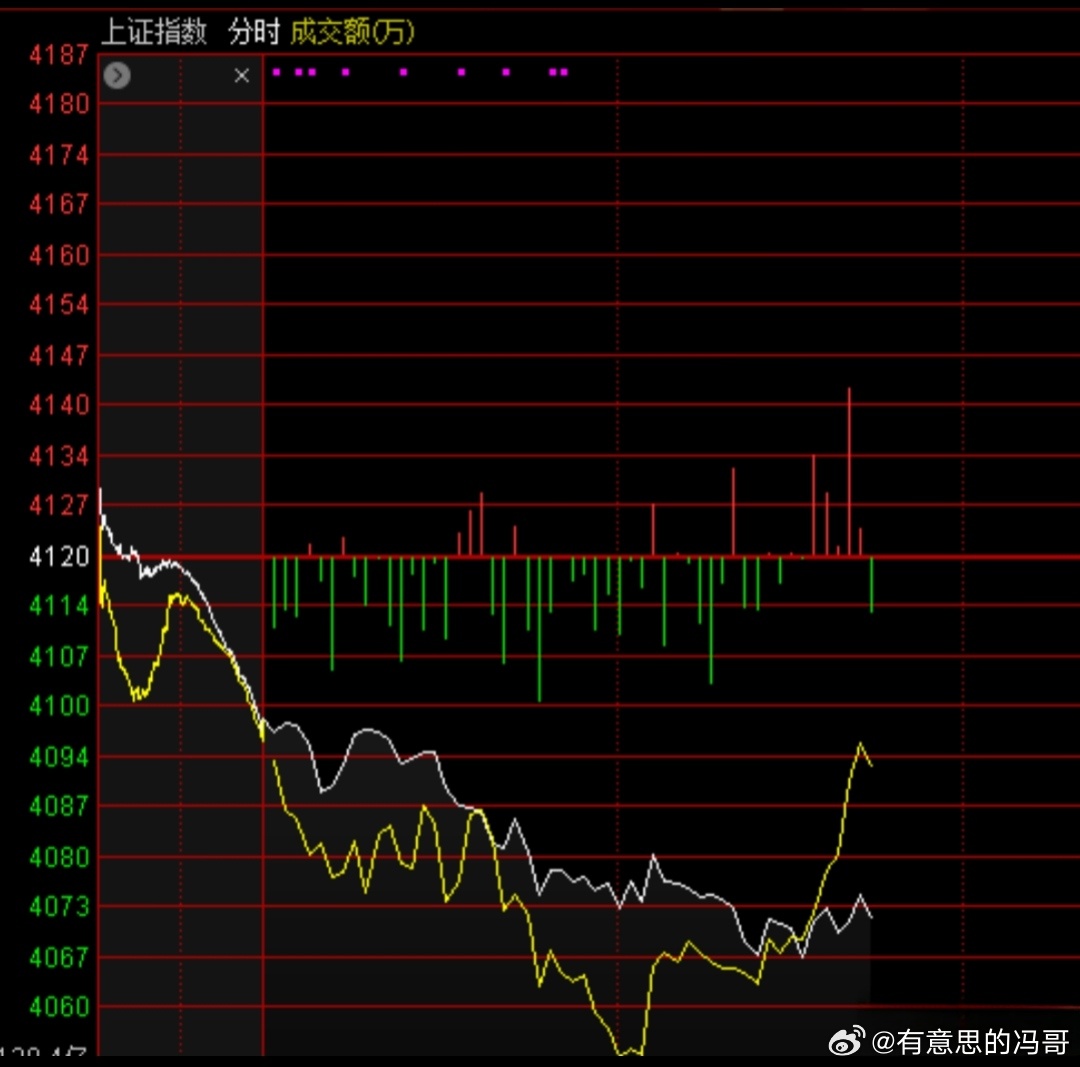Screen dimensions: 1080x1067
Task: Select the 成交额(万) indicator label
Action: 352,32
